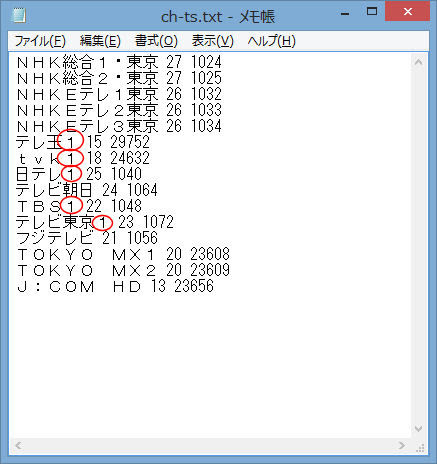This screenshot has height=464, width=437.
Task: Open the ヘルプ(H) menu
Action: 272,41
